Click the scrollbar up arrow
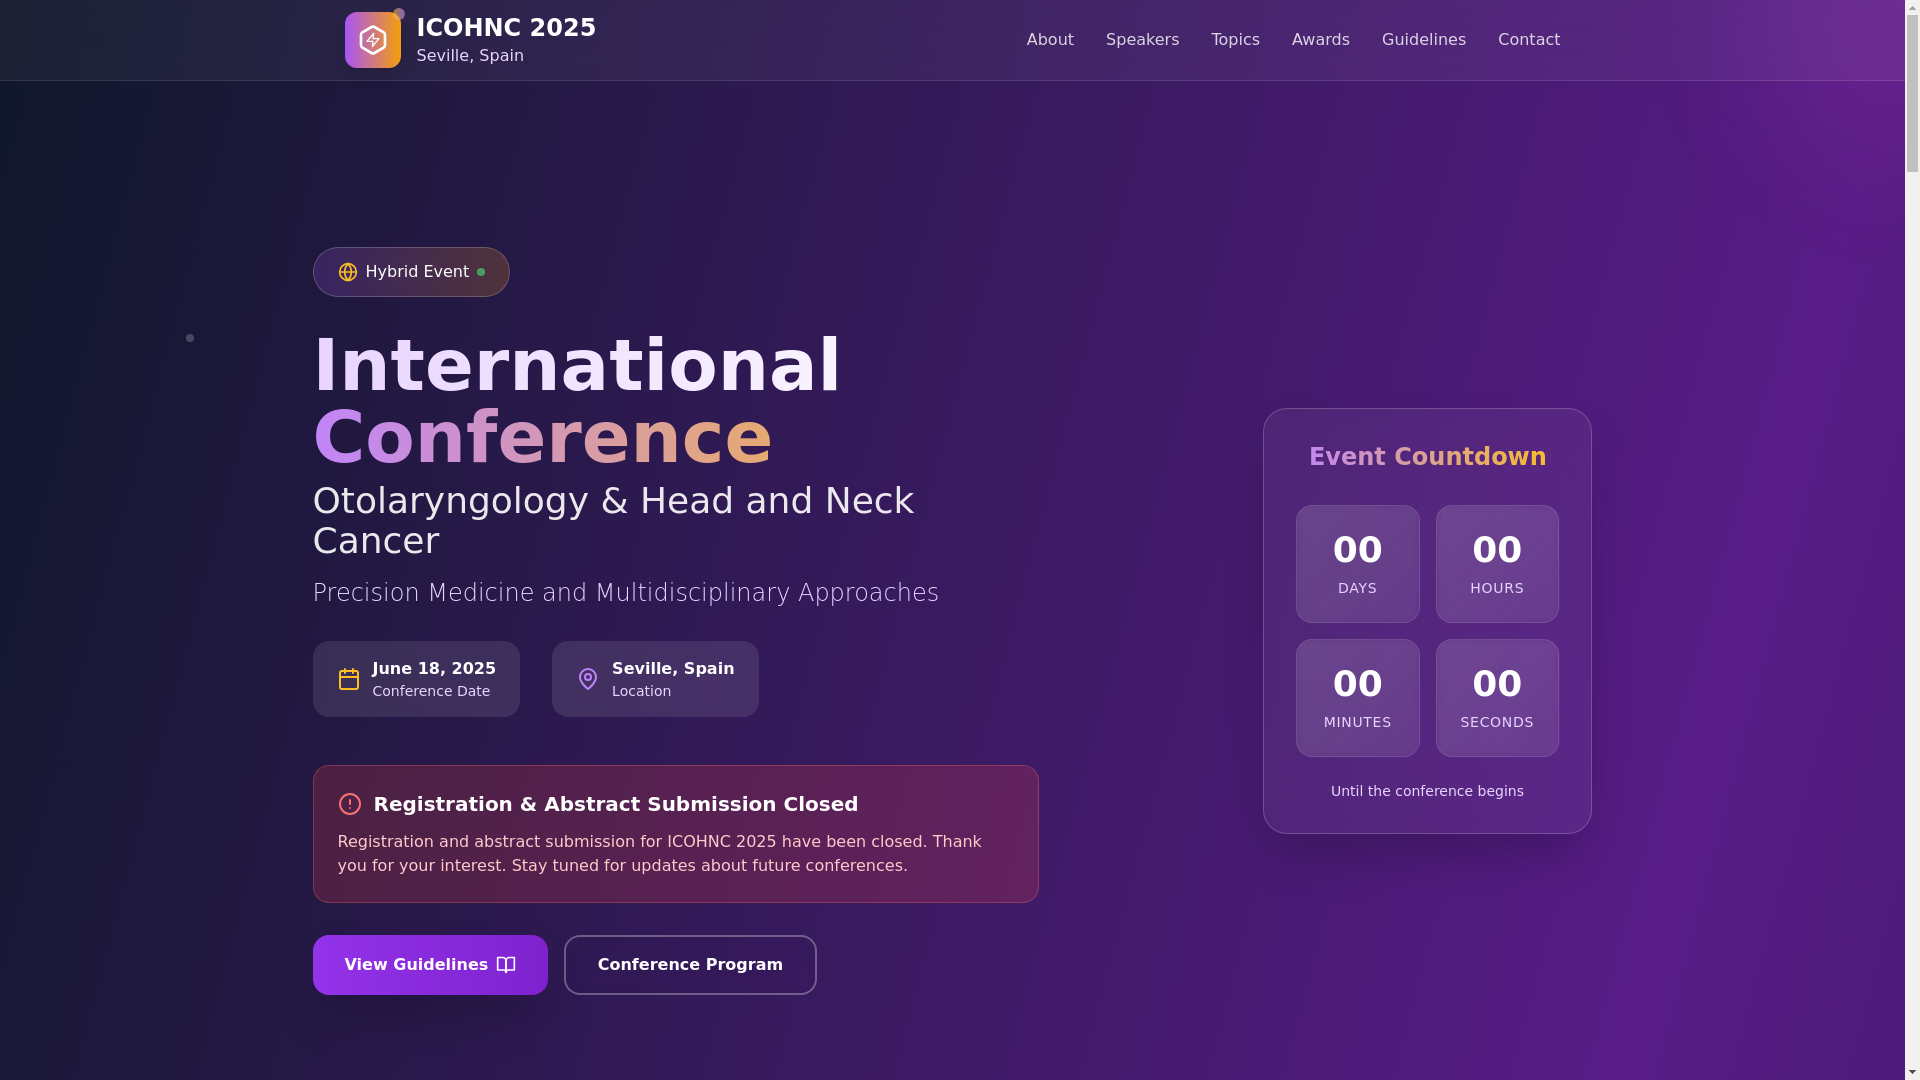The image size is (1920, 1080). point(1912,6)
